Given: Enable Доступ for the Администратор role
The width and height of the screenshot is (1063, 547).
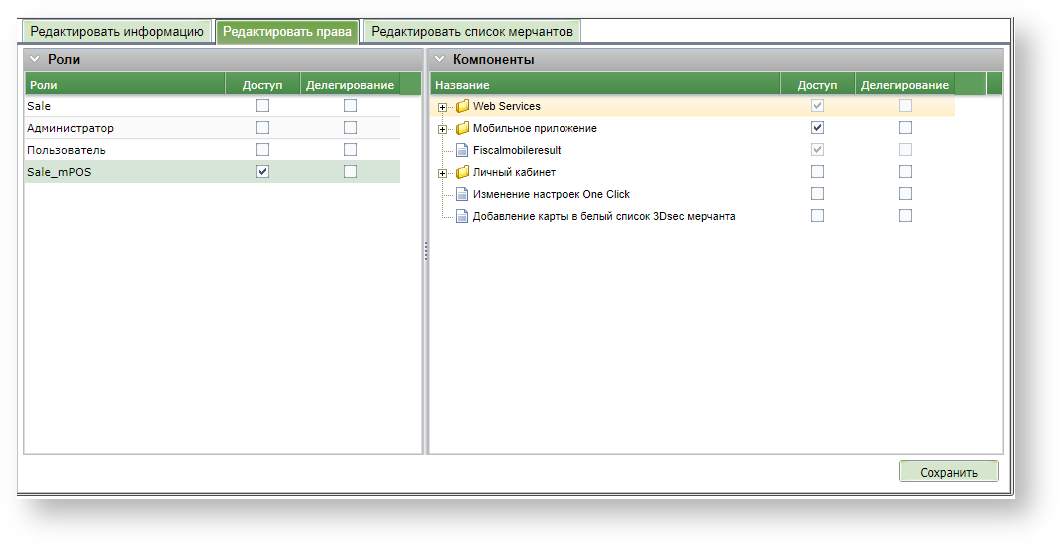Looking at the screenshot, I should coord(262,128).
